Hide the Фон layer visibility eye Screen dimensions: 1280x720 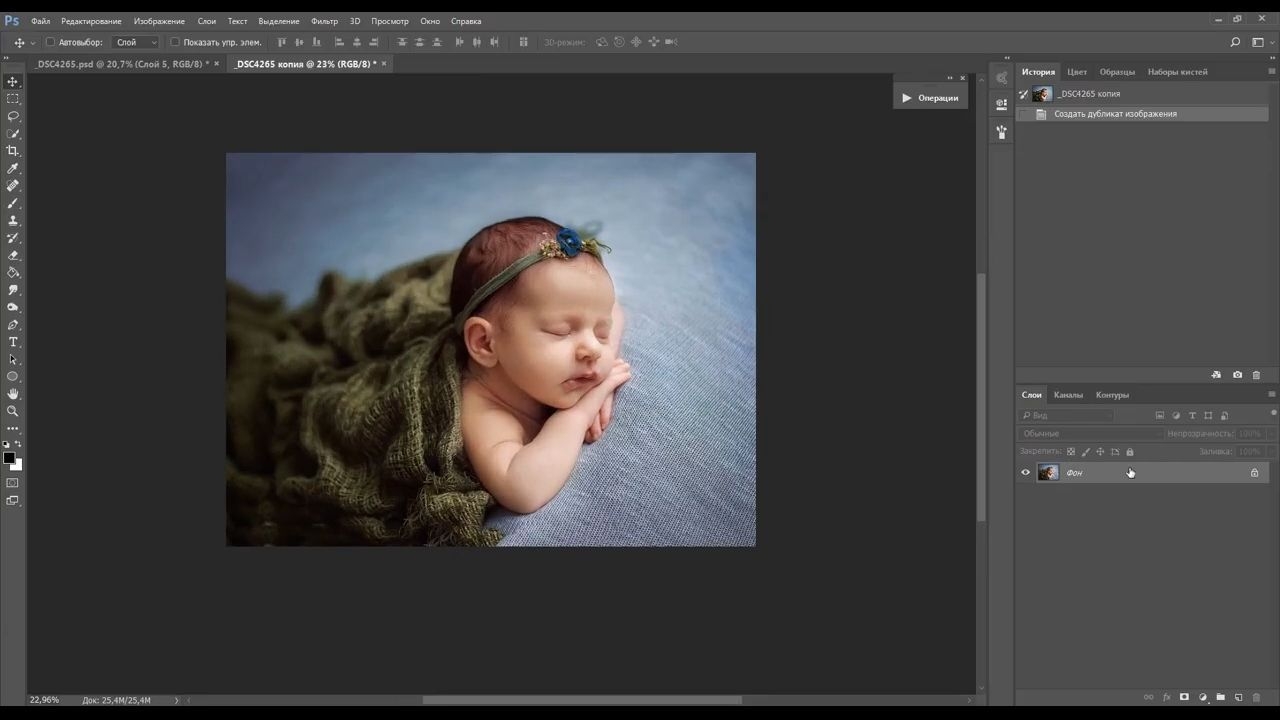1025,473
